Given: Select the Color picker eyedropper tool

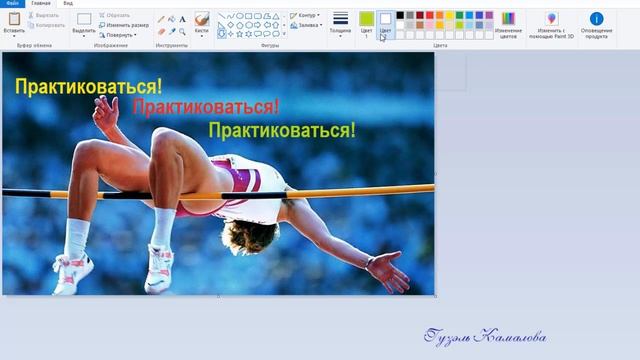Looking at the screenshot, I should point(172,31).
